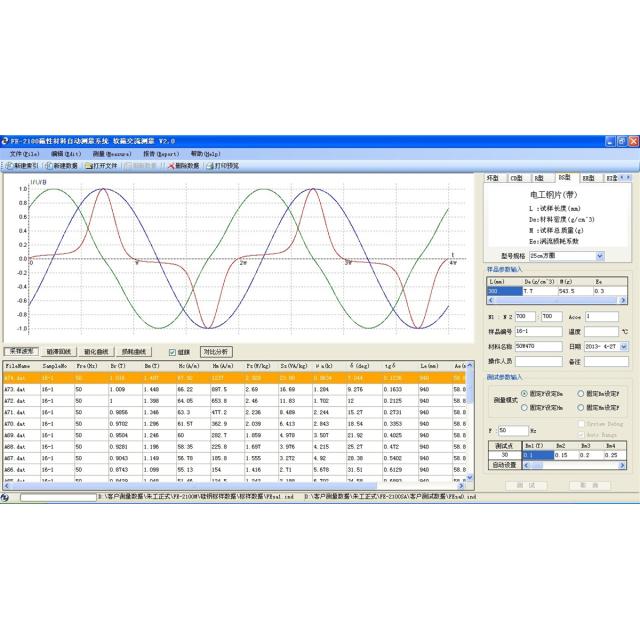Toggle the Auto Range checkbox
Screen dimensions: 640x640
pyautogui.click(x=581, y=435)
